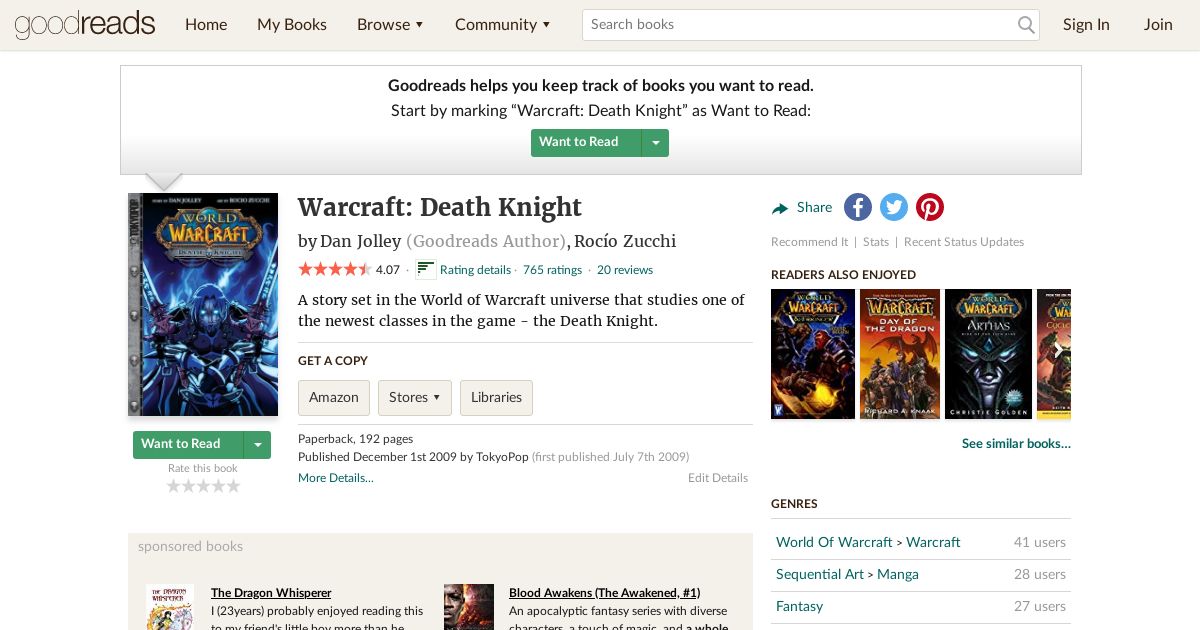View the 765 ratings link
Screen dimensions: 1200x630
pyautogui.click(x=552, y=270)
